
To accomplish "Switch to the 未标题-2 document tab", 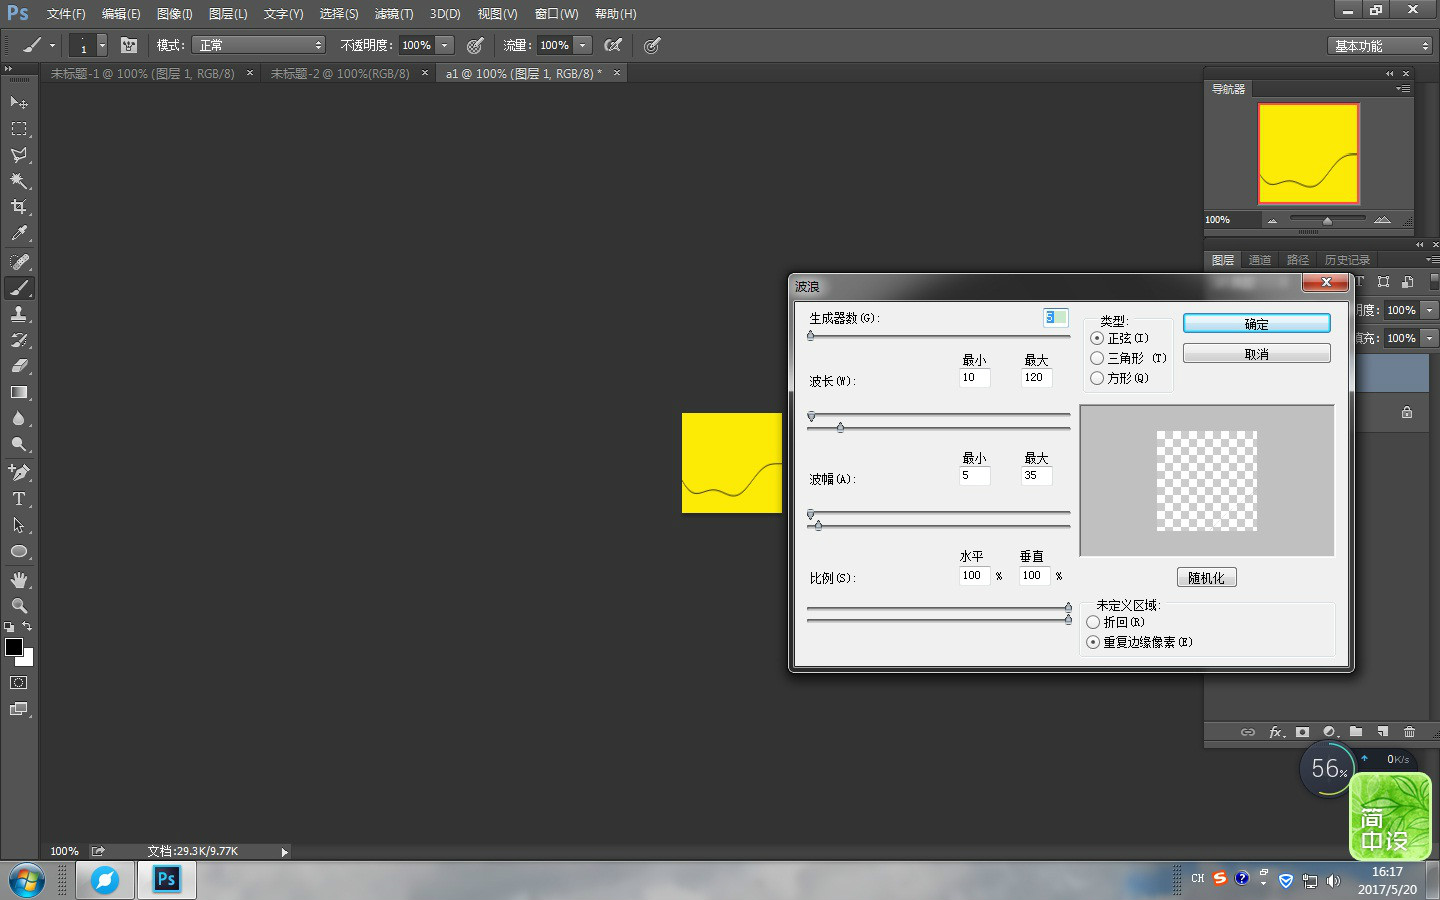I will point(340,74).
